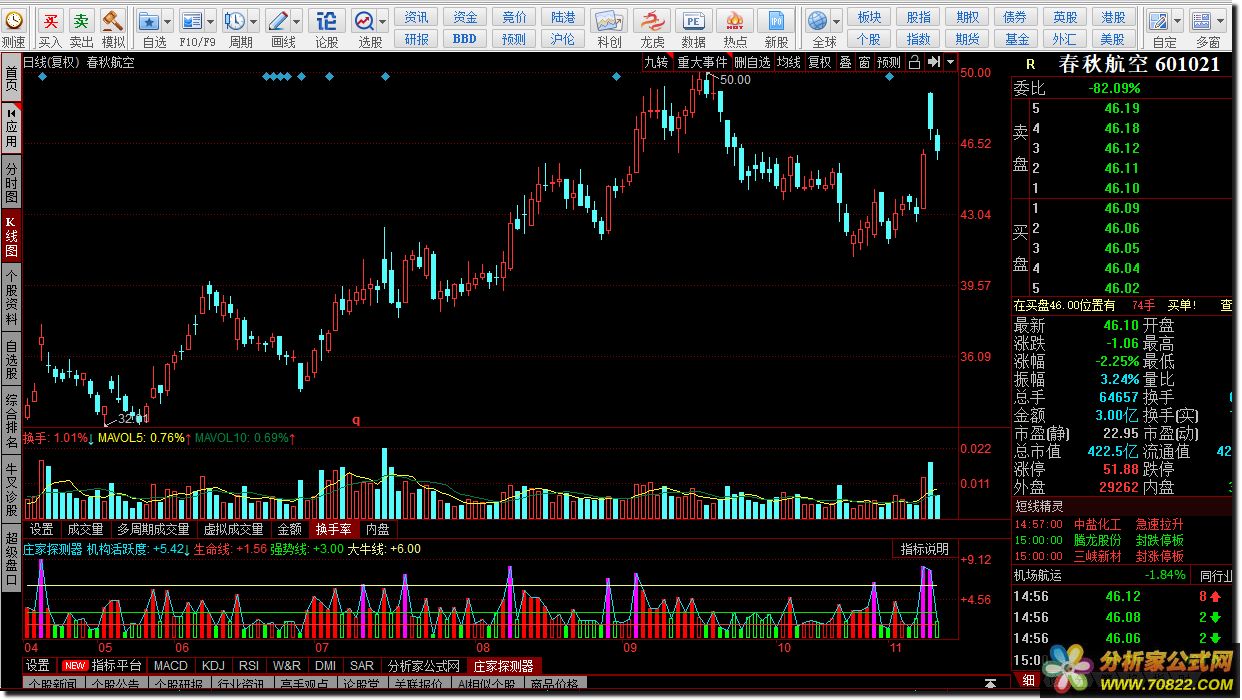Click the R marker beside 春秋航空

(x=1030, y=64)
